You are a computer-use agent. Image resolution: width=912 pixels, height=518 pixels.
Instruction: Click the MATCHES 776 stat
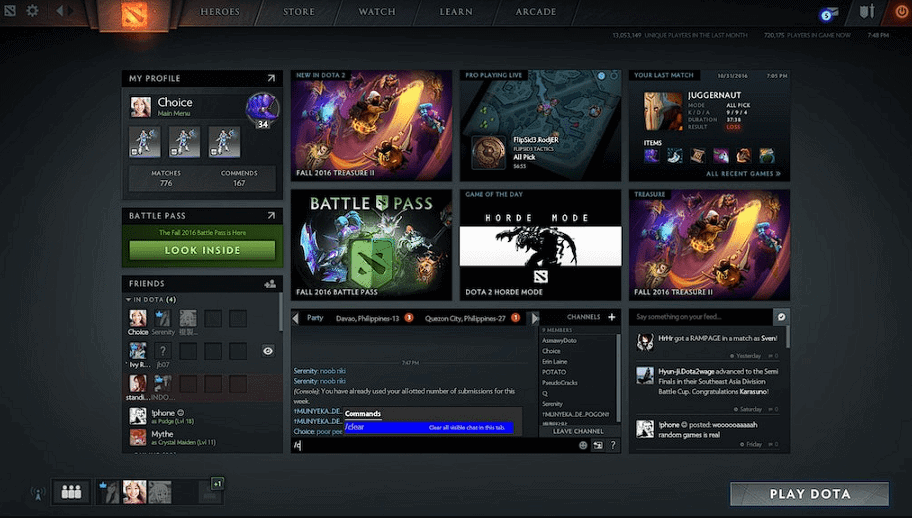click(166, 178)
